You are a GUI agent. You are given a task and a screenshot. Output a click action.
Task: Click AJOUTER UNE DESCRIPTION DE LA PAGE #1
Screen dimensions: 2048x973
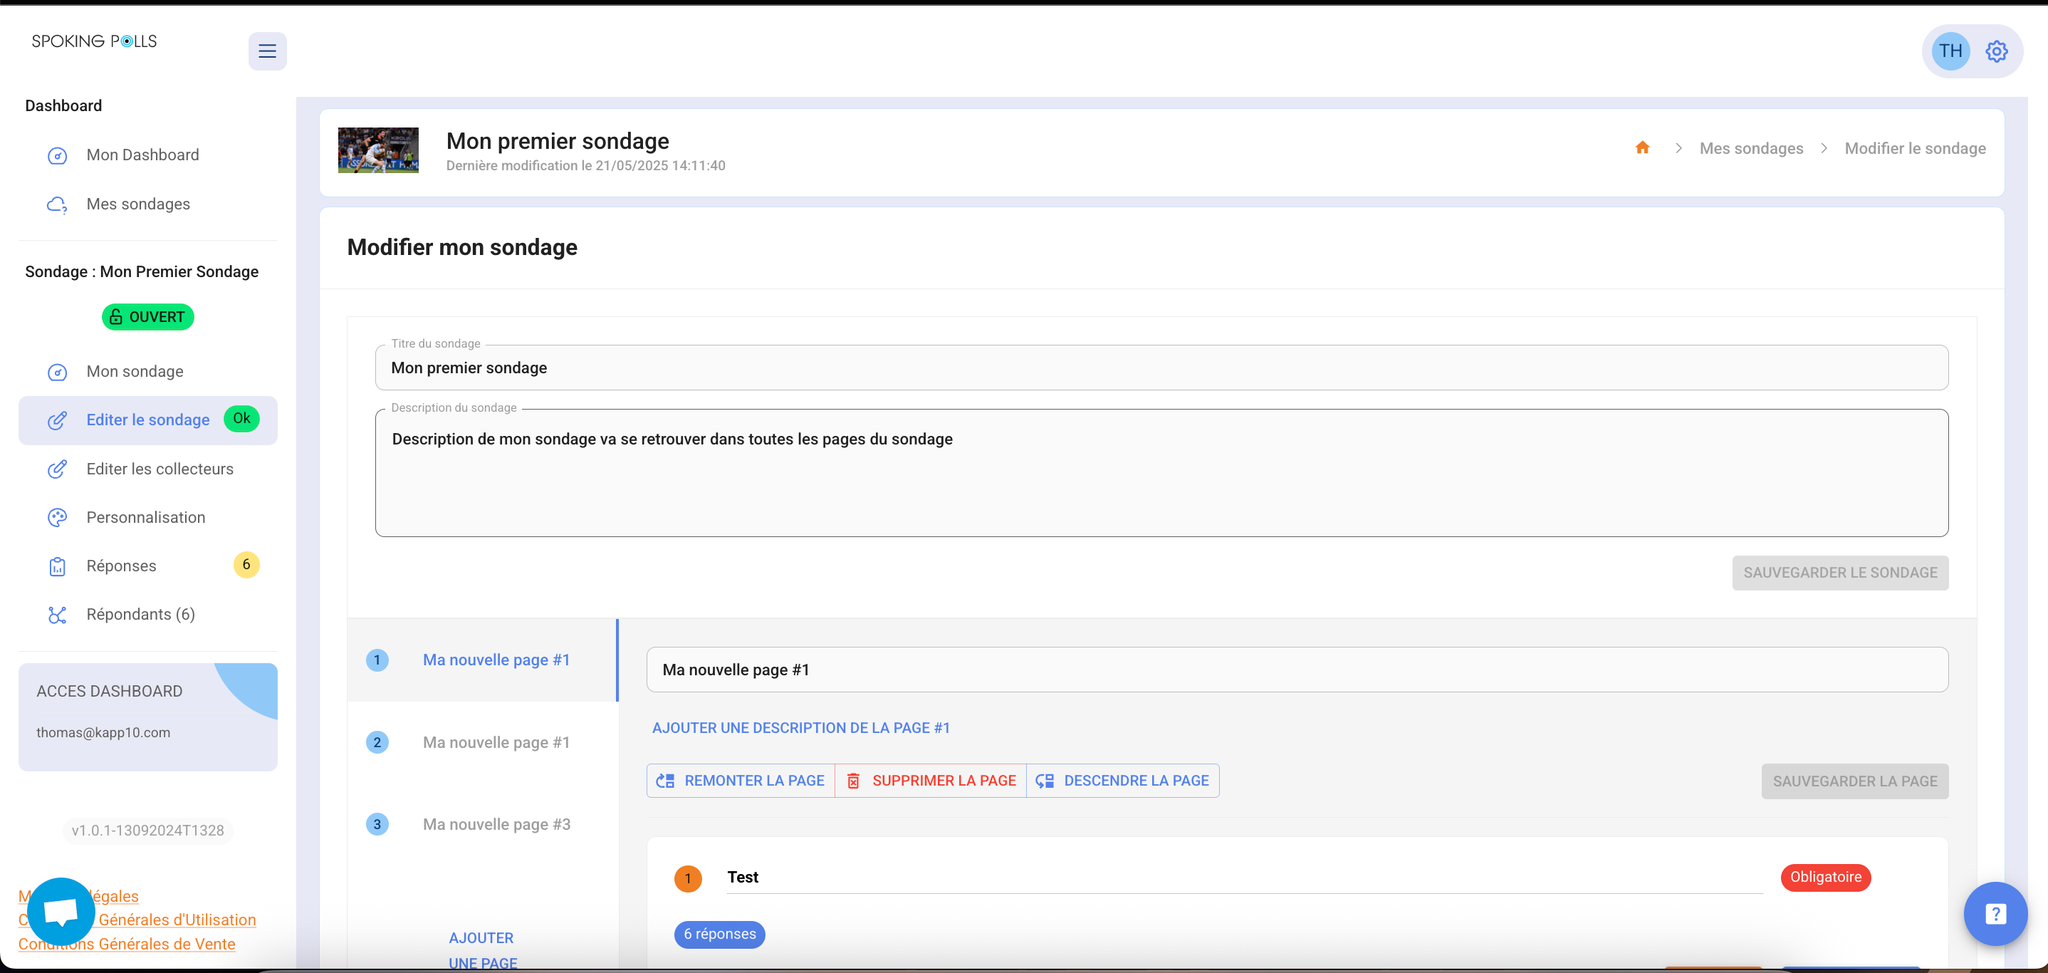801,728
